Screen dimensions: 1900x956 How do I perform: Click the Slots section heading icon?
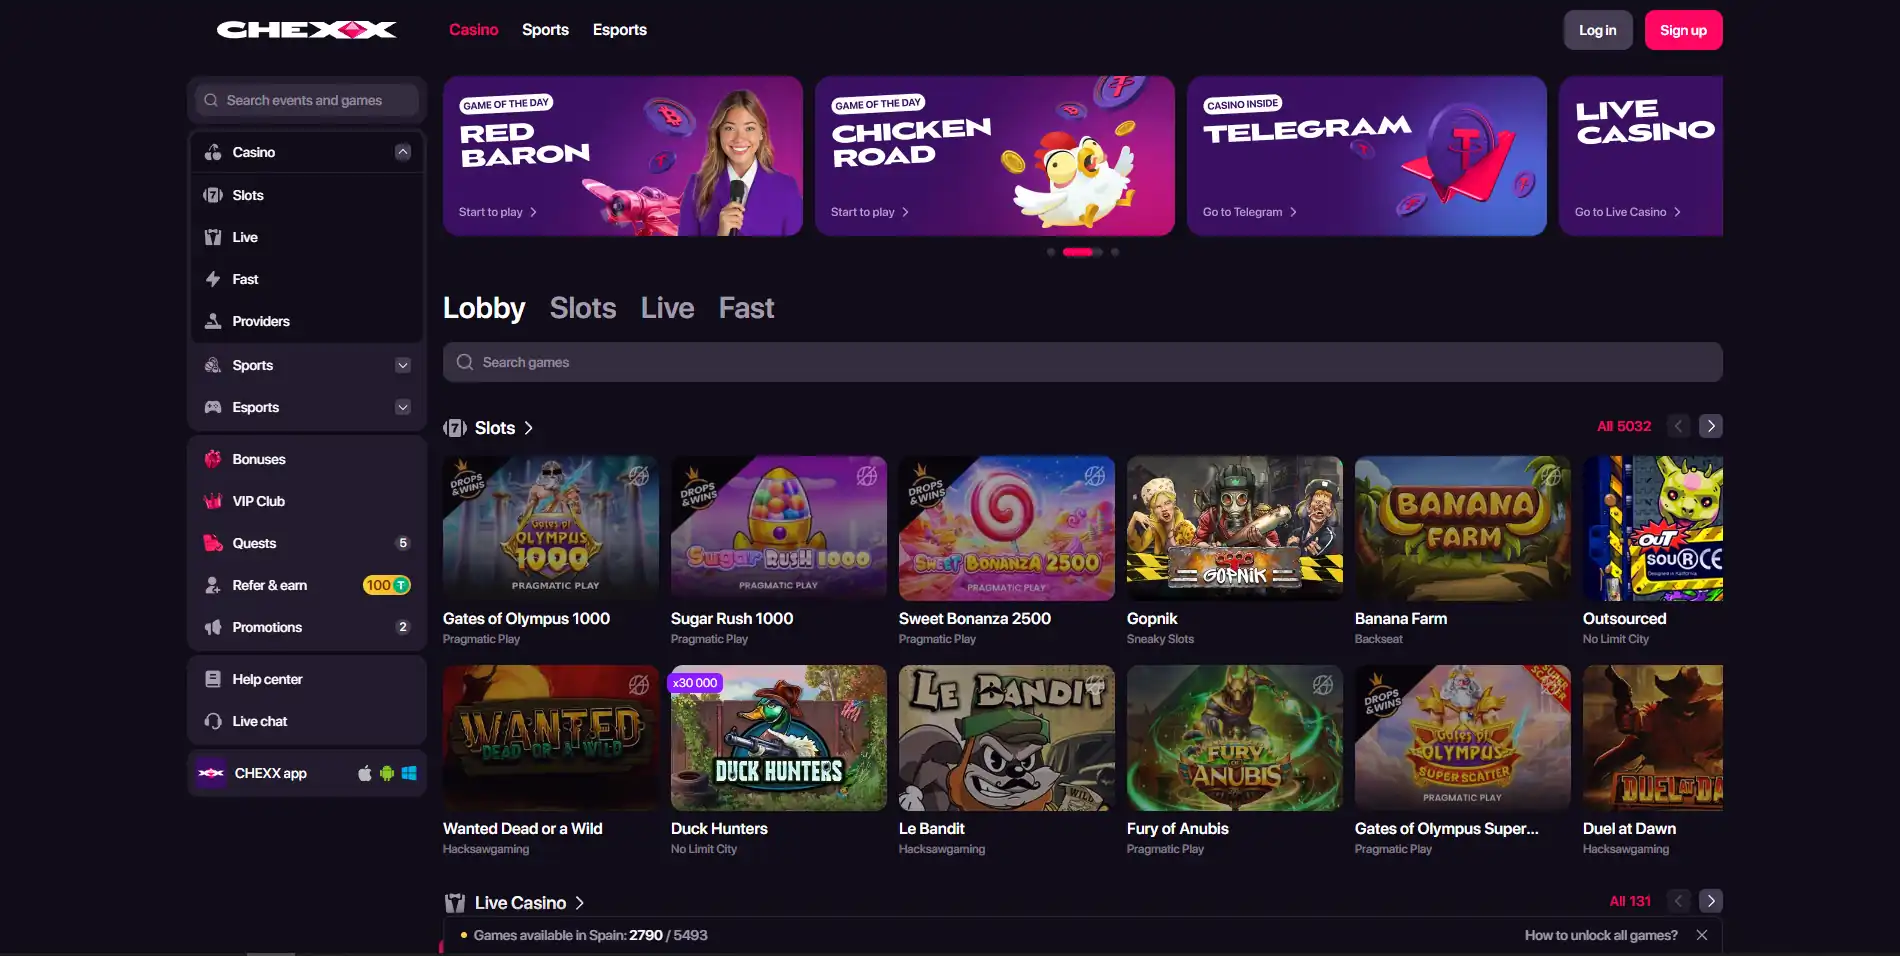455,428
